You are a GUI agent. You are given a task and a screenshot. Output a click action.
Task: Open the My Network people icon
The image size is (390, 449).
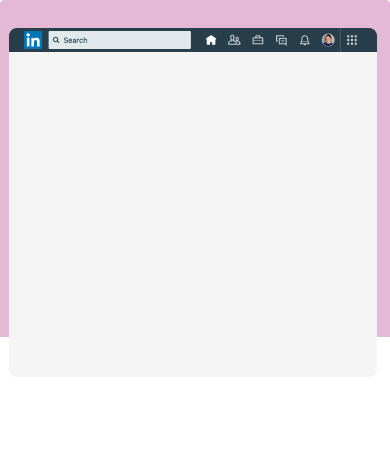[x=234, y=40]
